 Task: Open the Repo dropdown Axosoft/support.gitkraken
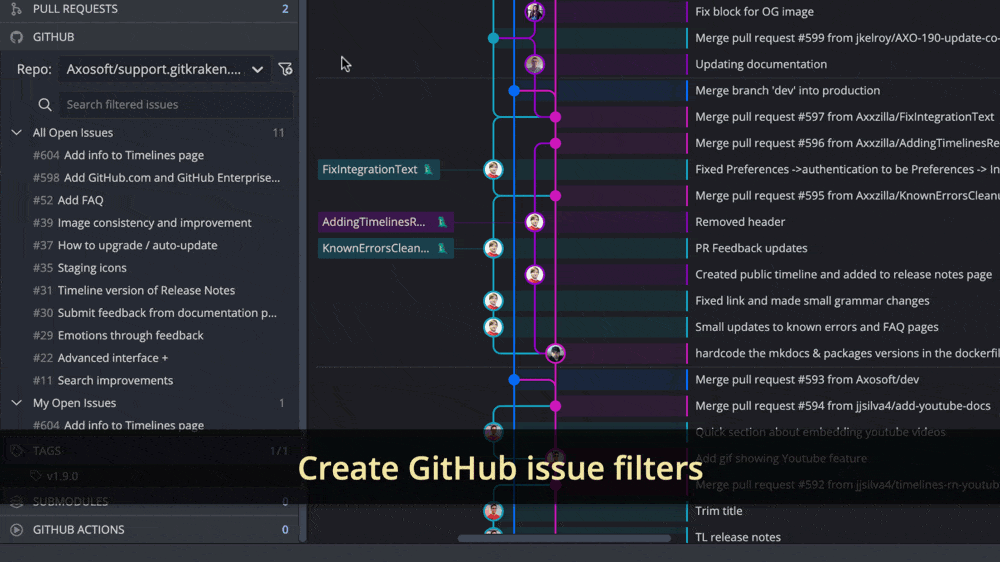point(165,69)
